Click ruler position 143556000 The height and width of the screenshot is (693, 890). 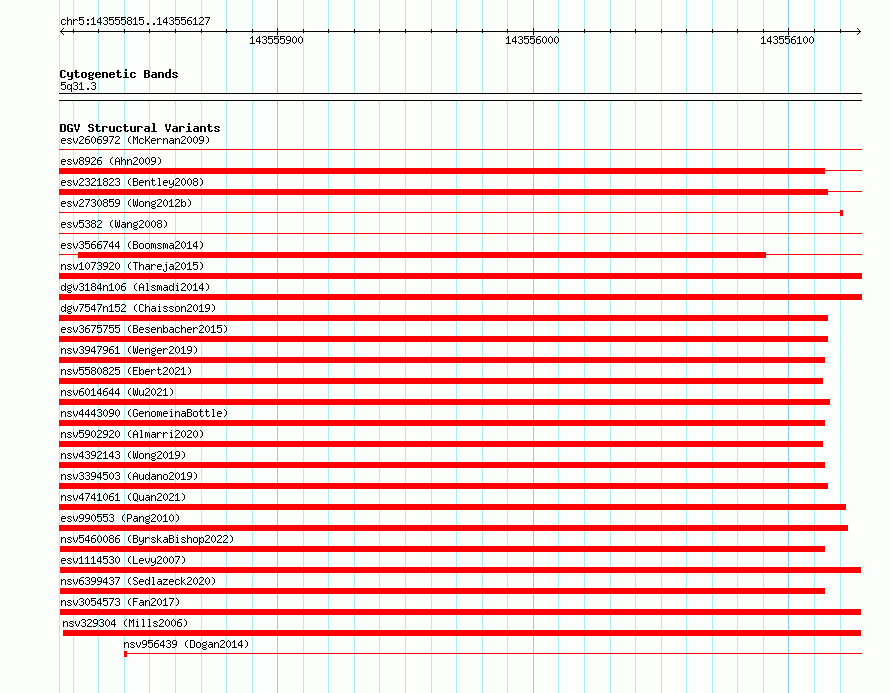click(x=532, y=40)
